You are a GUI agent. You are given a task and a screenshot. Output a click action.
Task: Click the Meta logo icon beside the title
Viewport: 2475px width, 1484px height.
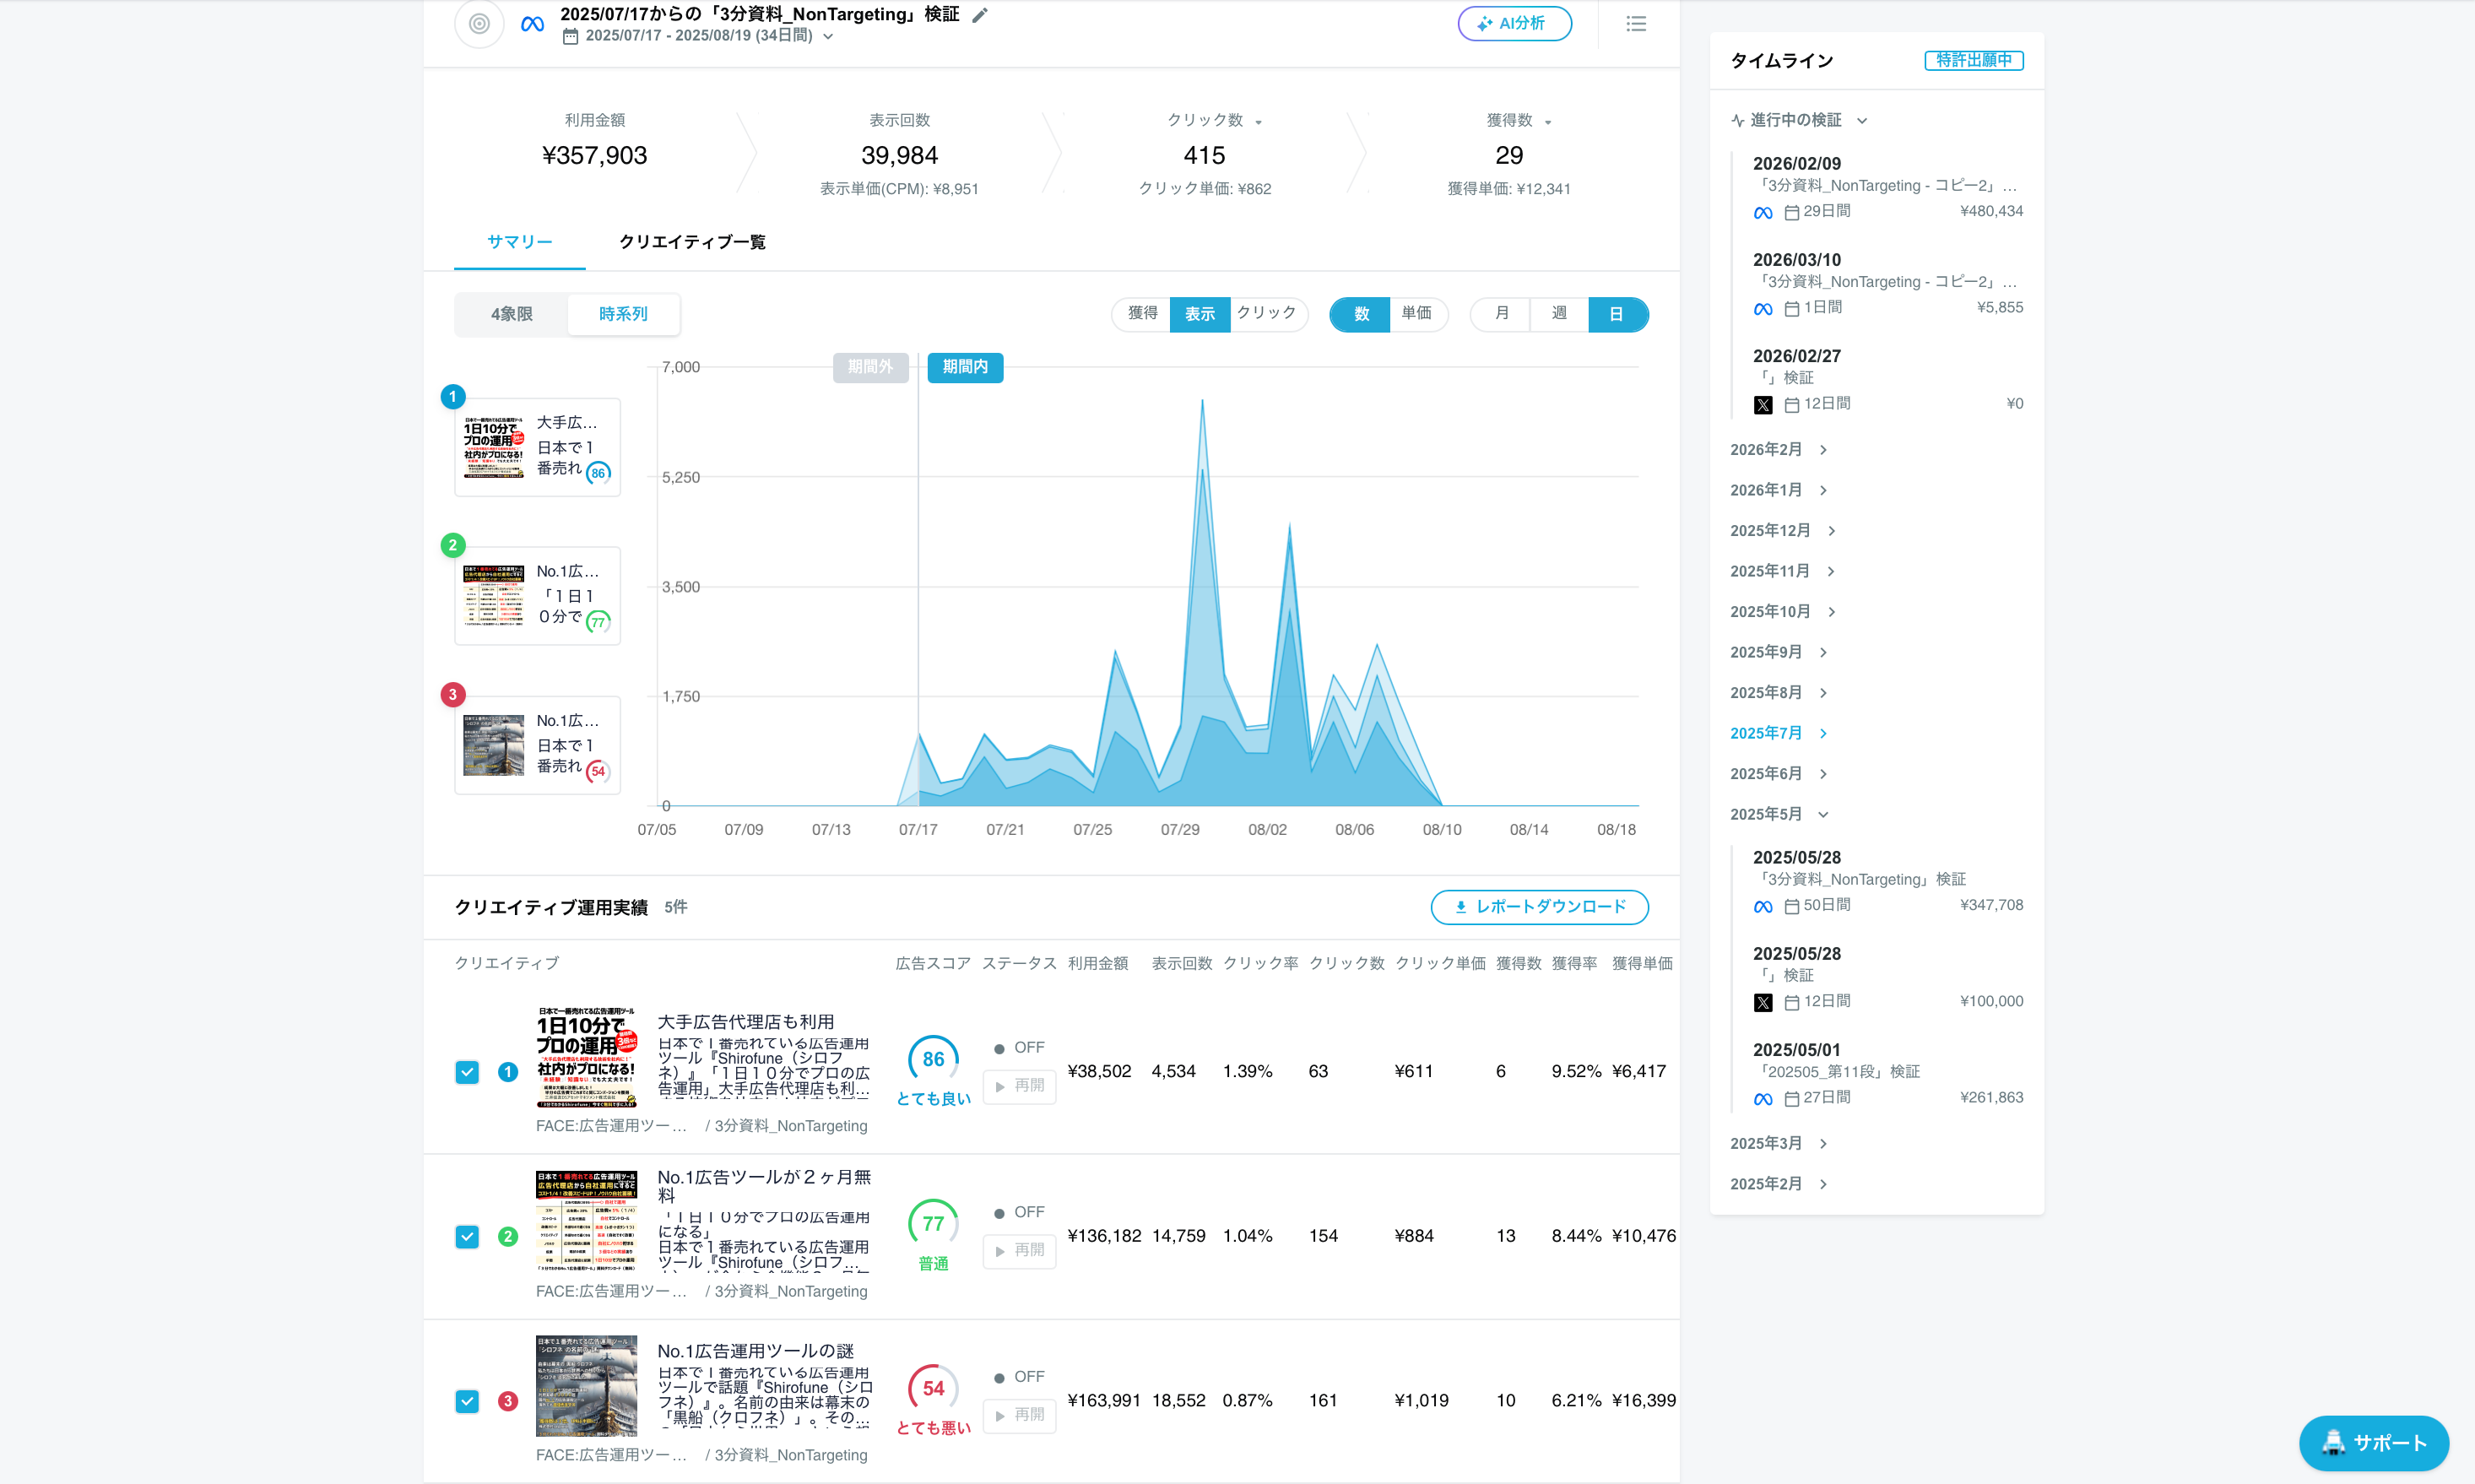(x=533, y=24)
